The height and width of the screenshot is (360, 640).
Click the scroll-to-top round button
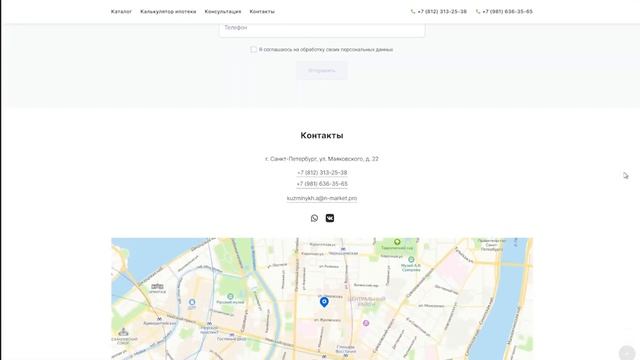pyautogui.click(x=627, y=353)
